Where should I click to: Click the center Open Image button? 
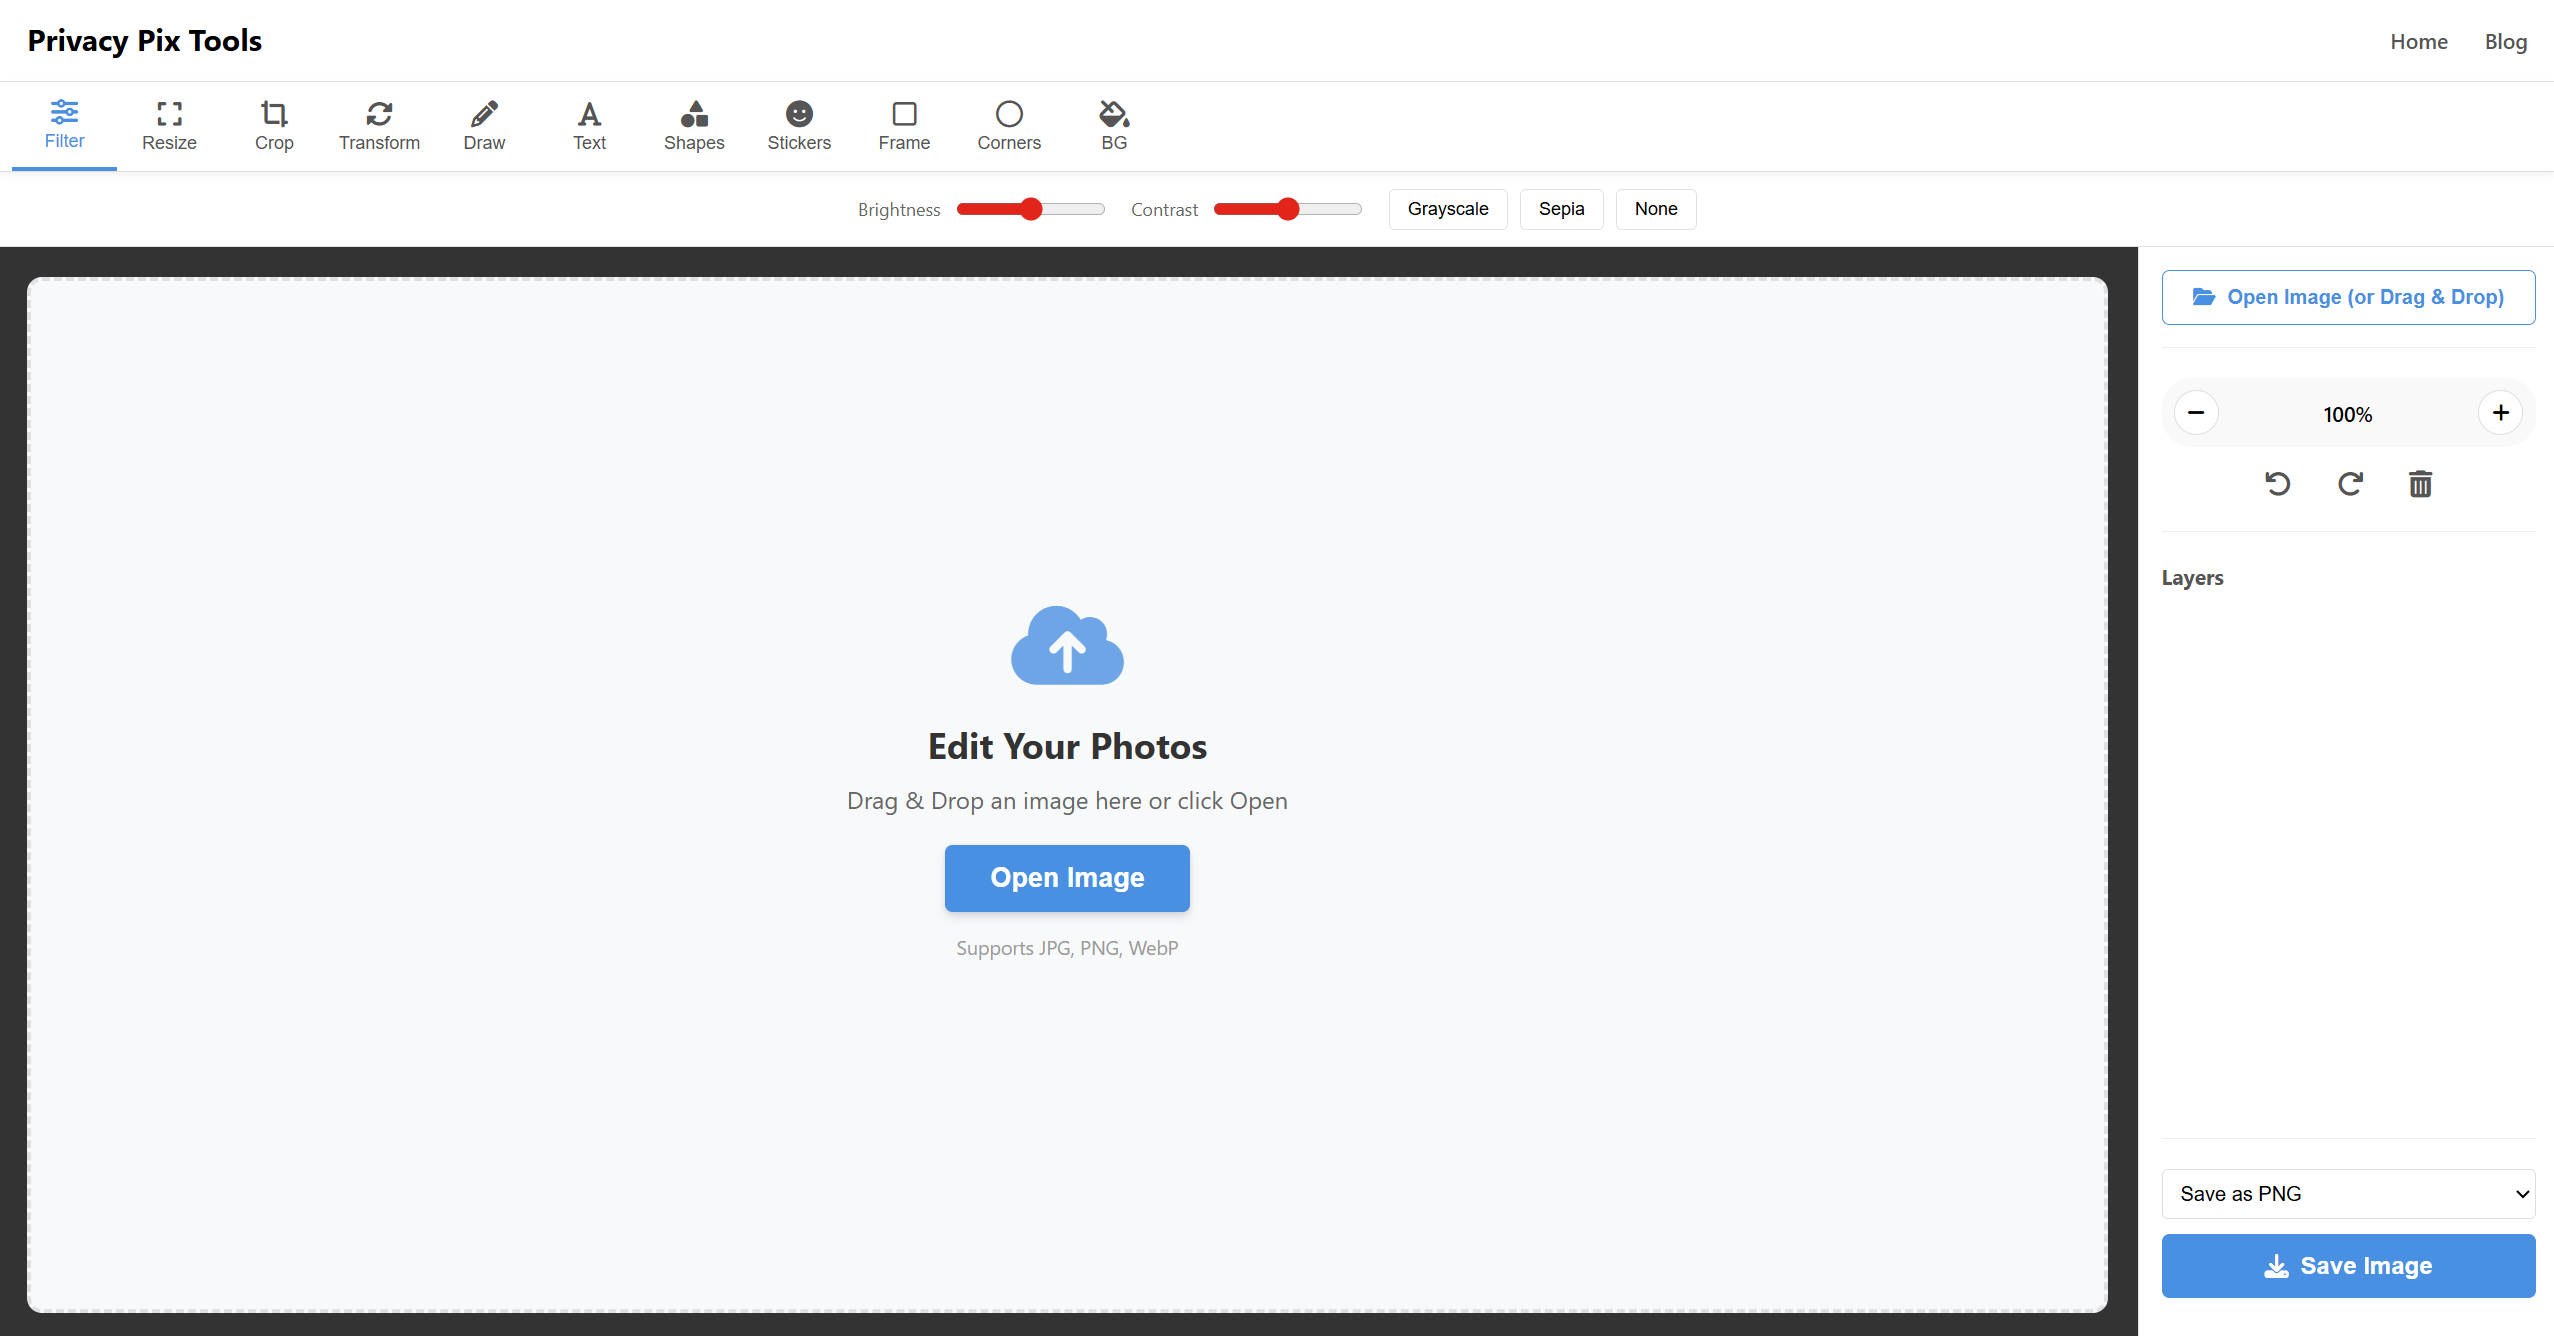1067,878
